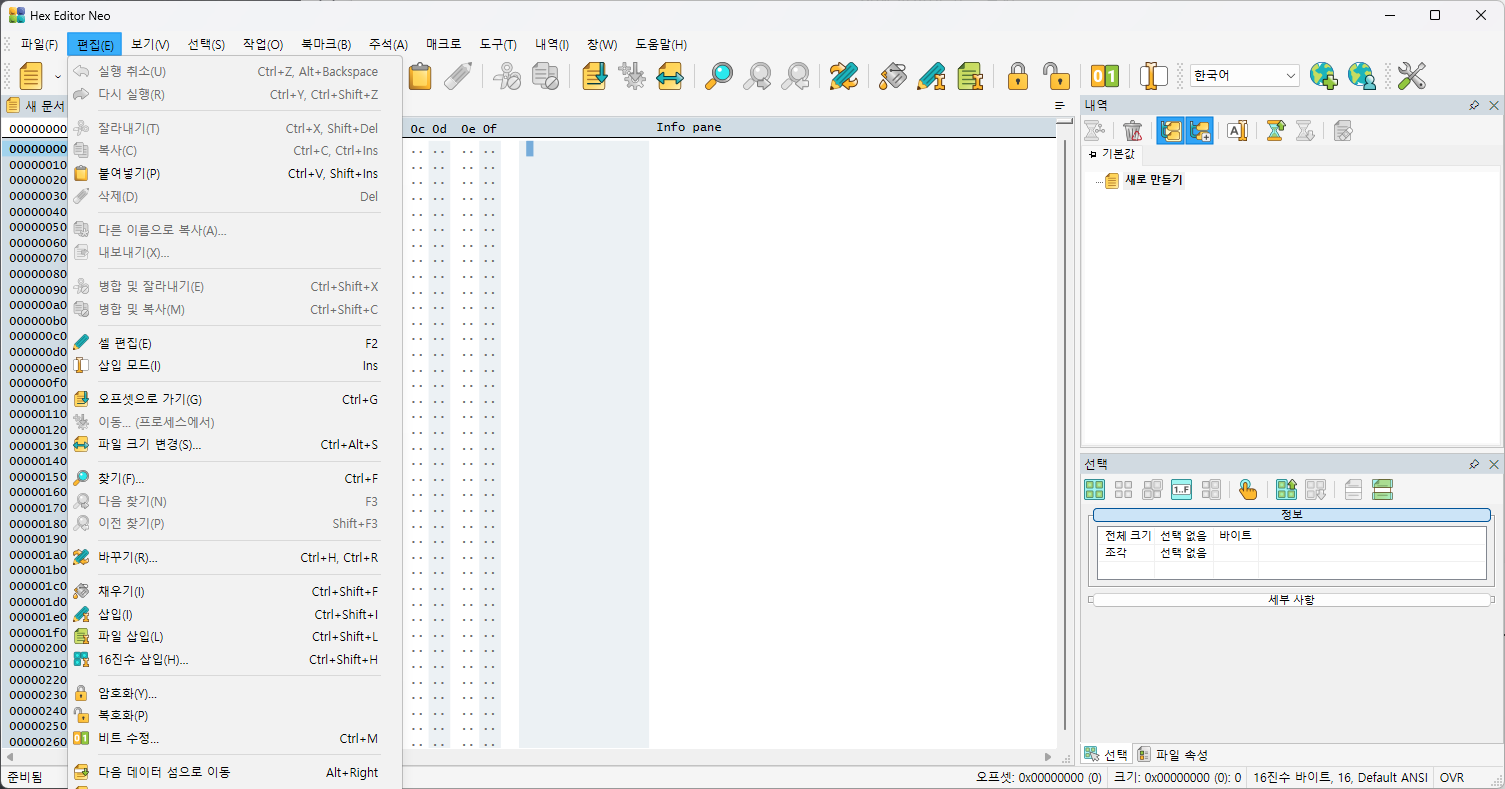Open the 파일(F) menu
Viewport: 1505px width, 789px height.
click(39, 45)
